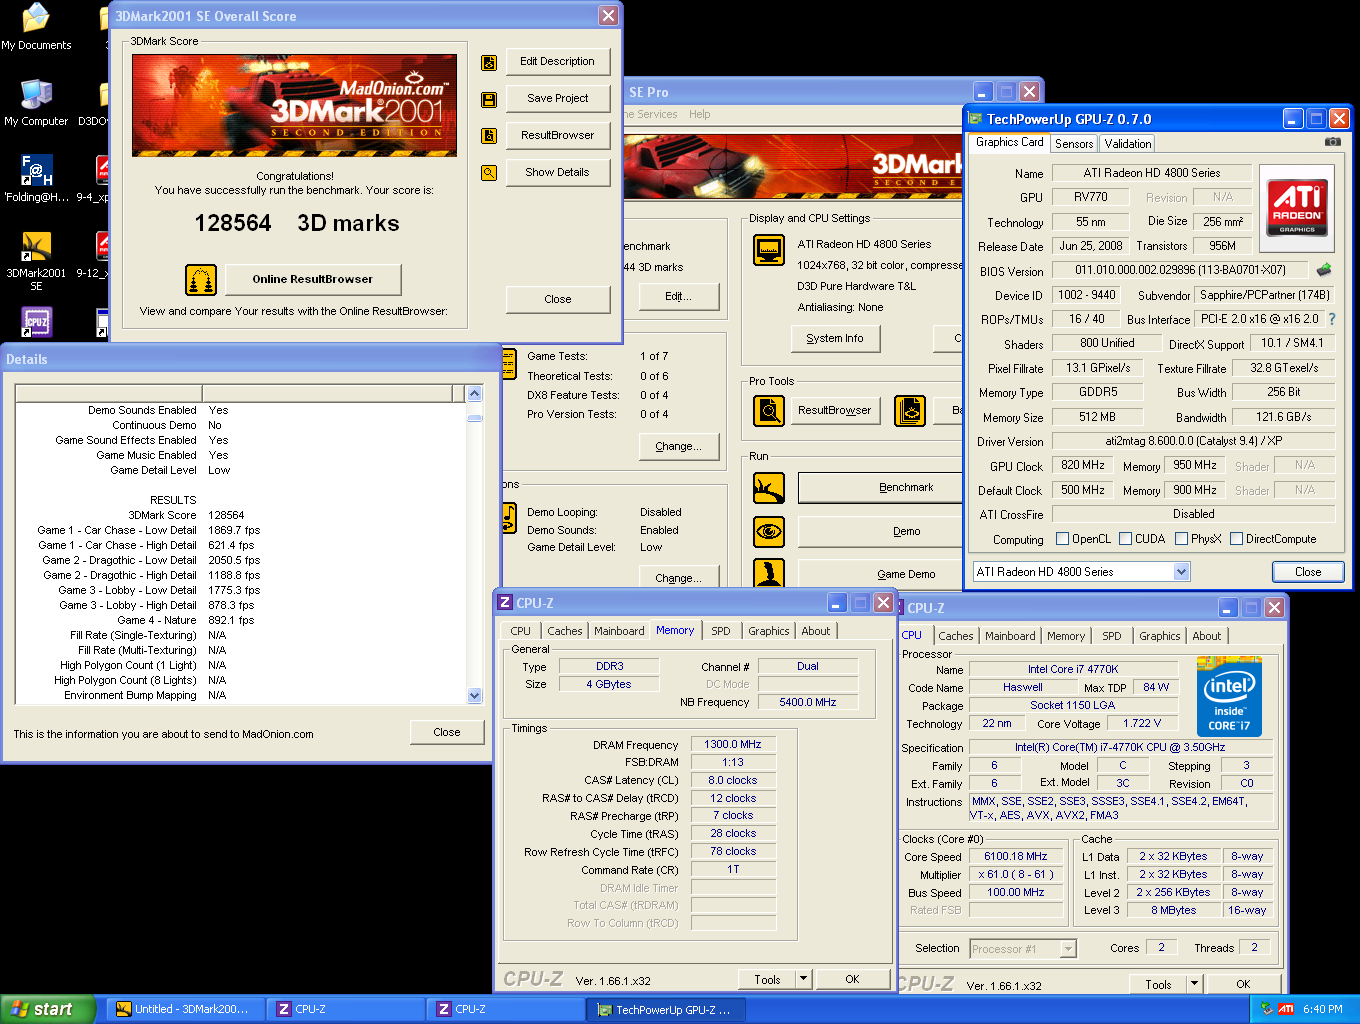1360x1024 pixels.
Task: Click the GPU-Z Driver Version field
Action: tap(1193, 441)
